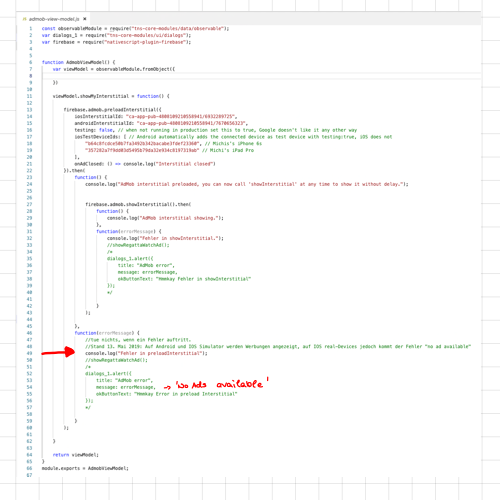Click the commented showRegattaWatchAd() on line 33

[x=138, y=245]
